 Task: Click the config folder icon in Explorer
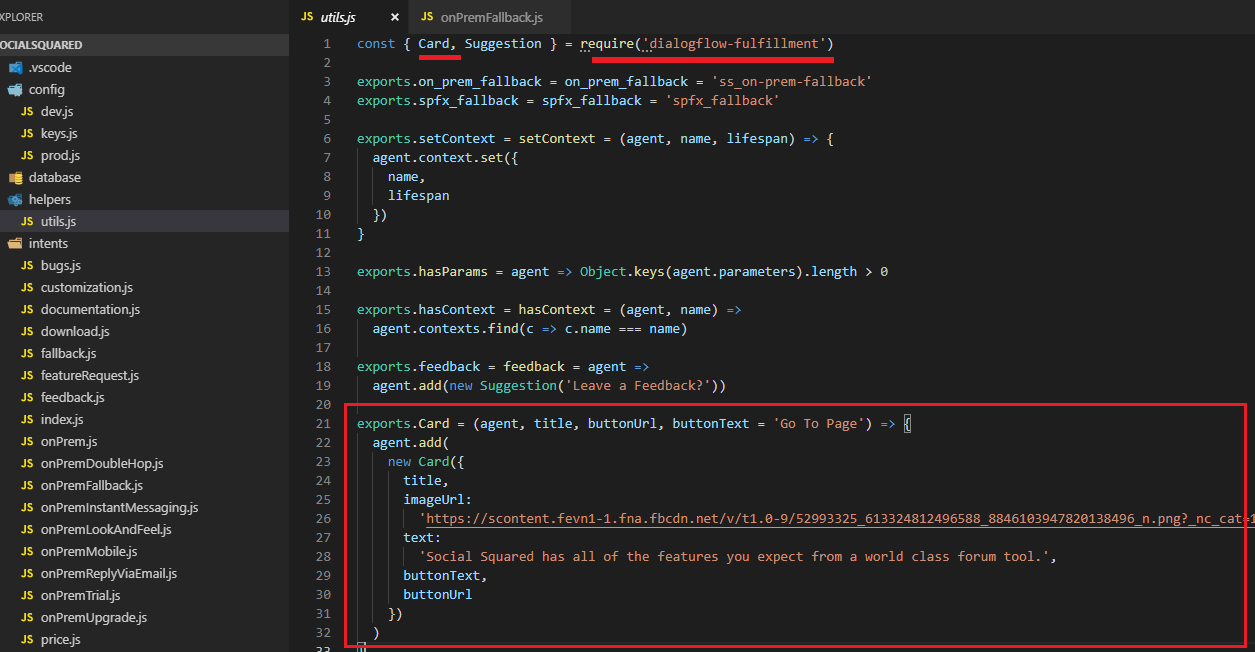(x=15, y=89)
